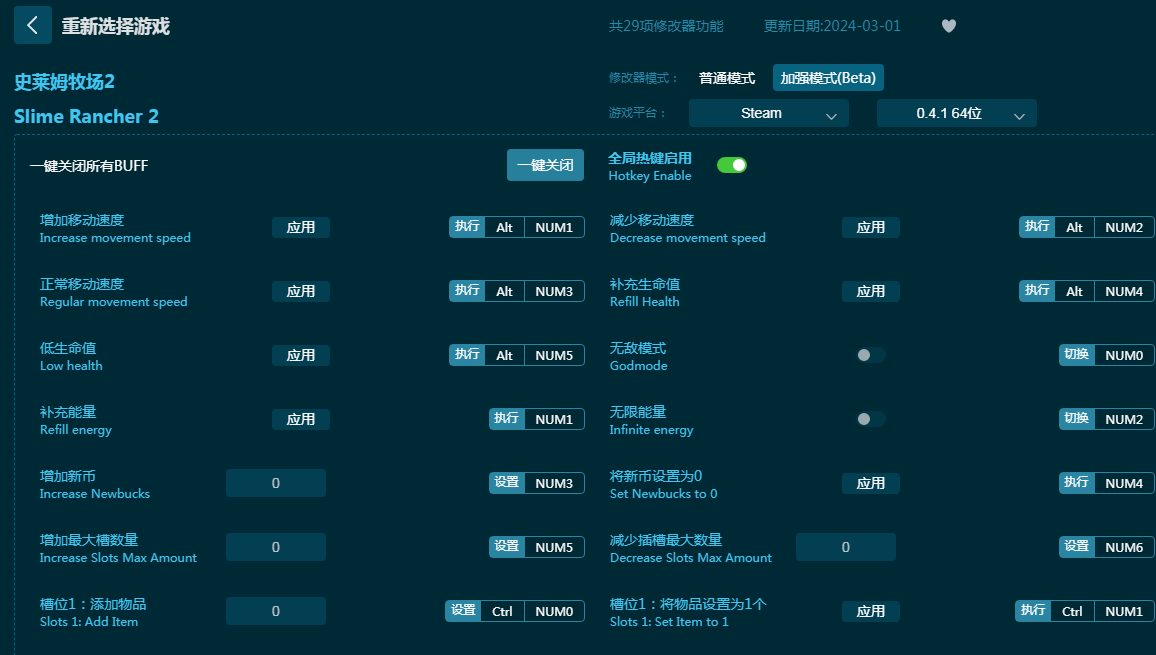The image size is (1156, 655).
Task: Click Ctrl modifier for Slots 1: Set Item
Action: pos(1073,611)
